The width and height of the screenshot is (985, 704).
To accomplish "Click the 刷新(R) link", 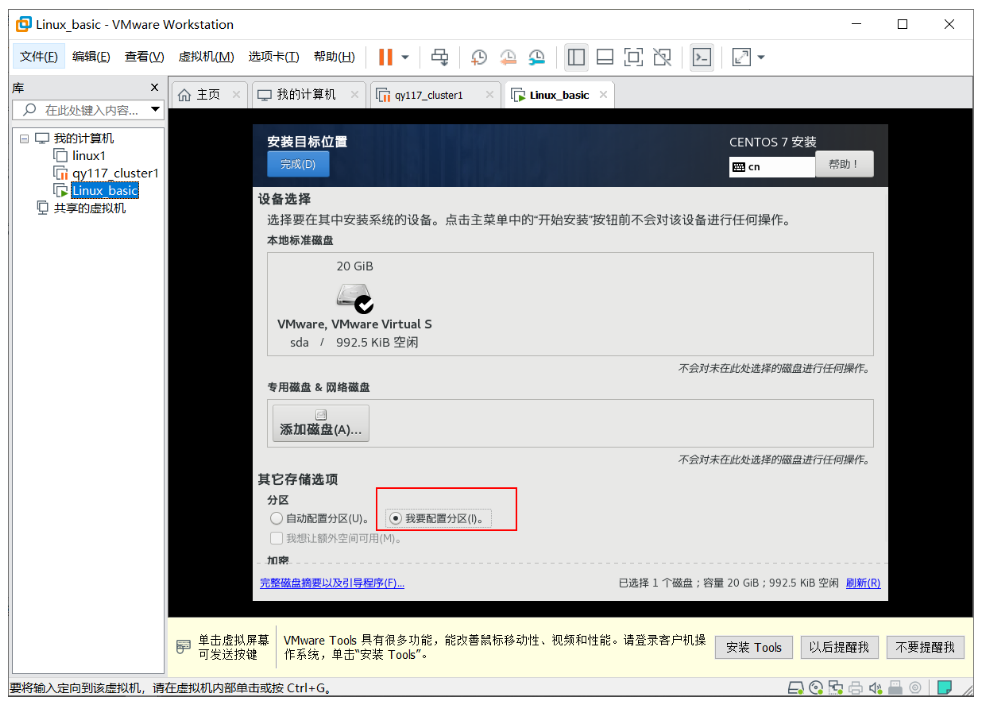I will (863, 583).
